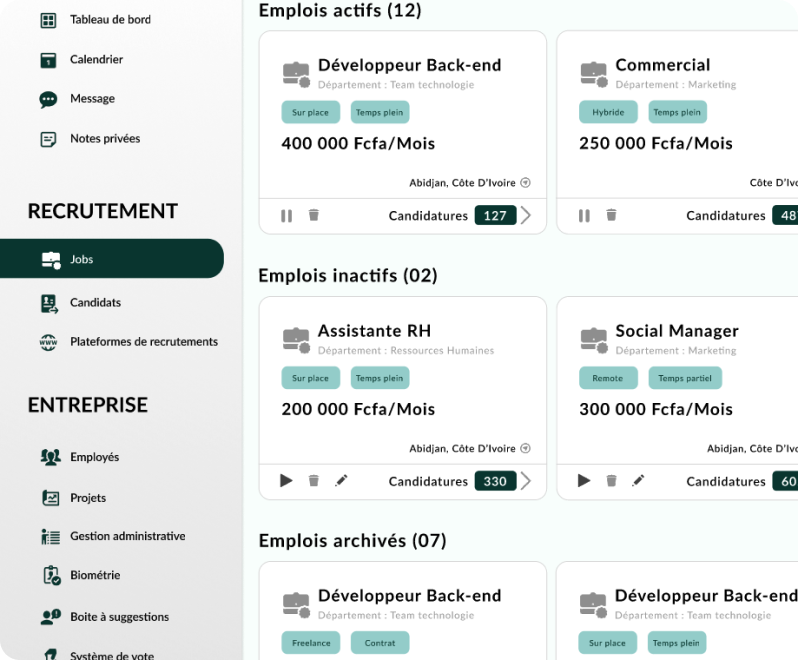Click the 127 candidatures badge
The height and width of the screenshot is (660, 798).
coord(495,216)
